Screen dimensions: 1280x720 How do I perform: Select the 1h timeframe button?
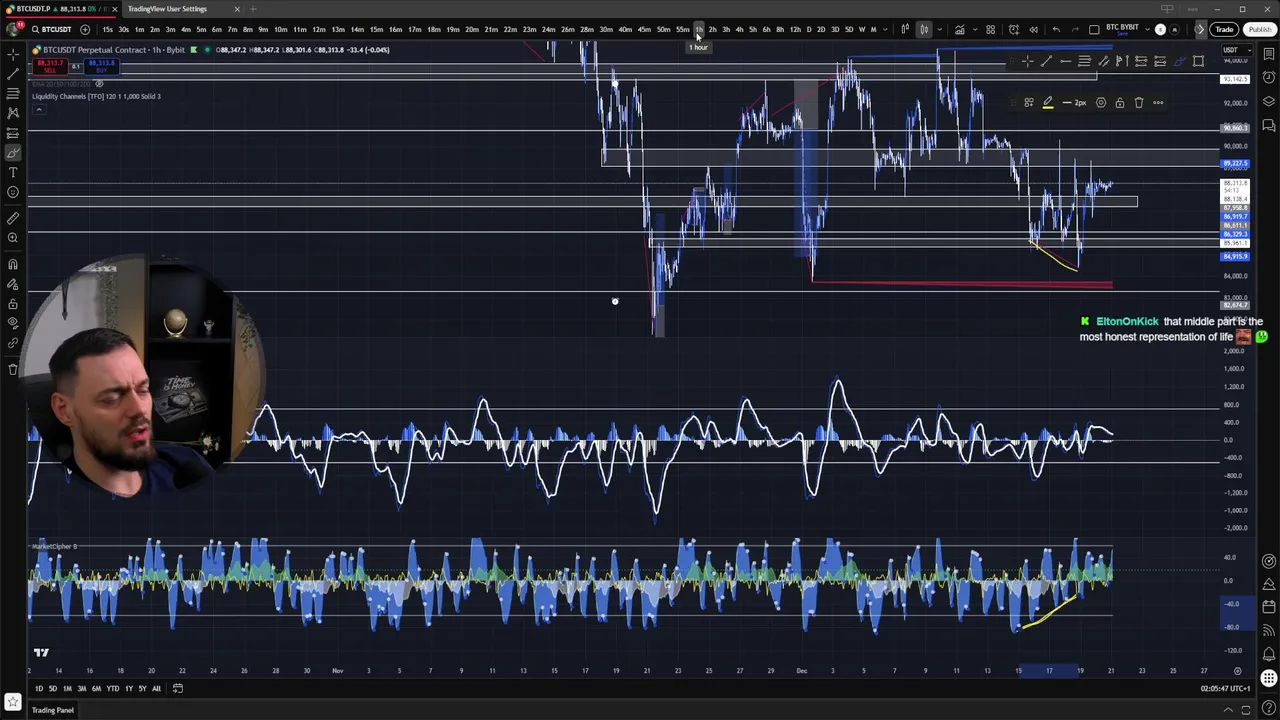click(x=699, y=29)
